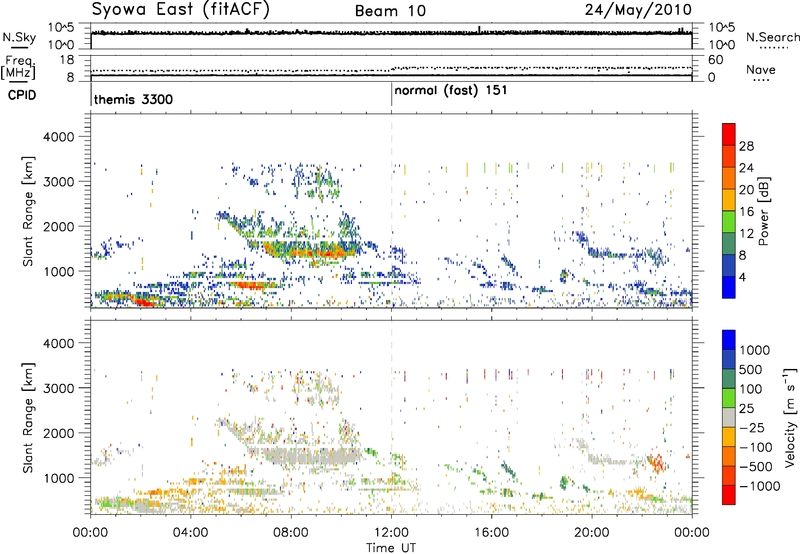Image resolution: width=800 pixels, height=554 pixels.
Task: Click the blue bottom of Power color bar
Action: 729,287
